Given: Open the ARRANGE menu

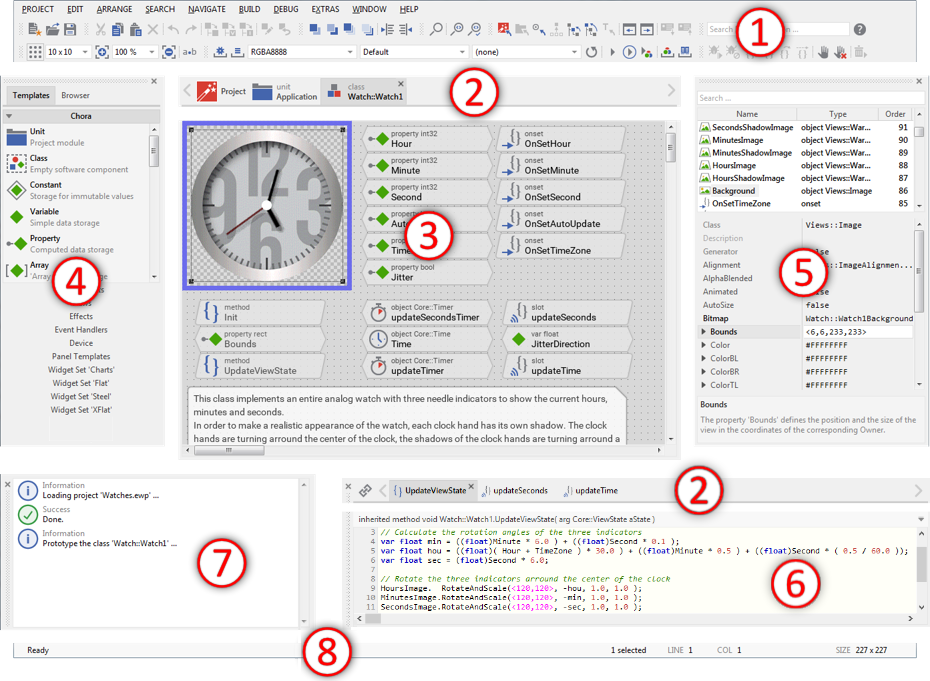Looking at the screenshot, I should point(114,9).
